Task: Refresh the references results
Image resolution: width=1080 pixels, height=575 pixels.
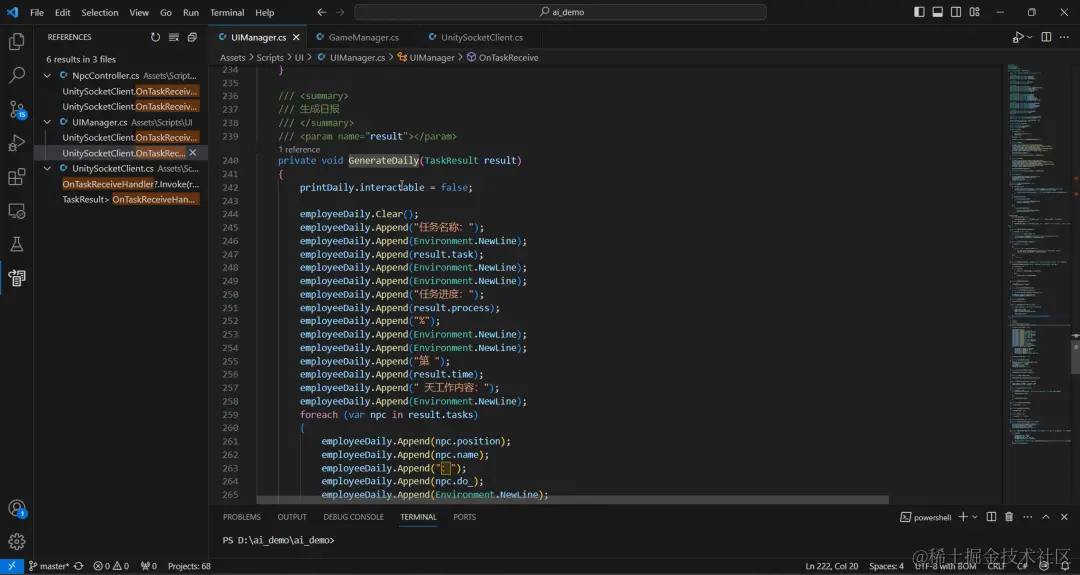Action: [x=155, y=37]
